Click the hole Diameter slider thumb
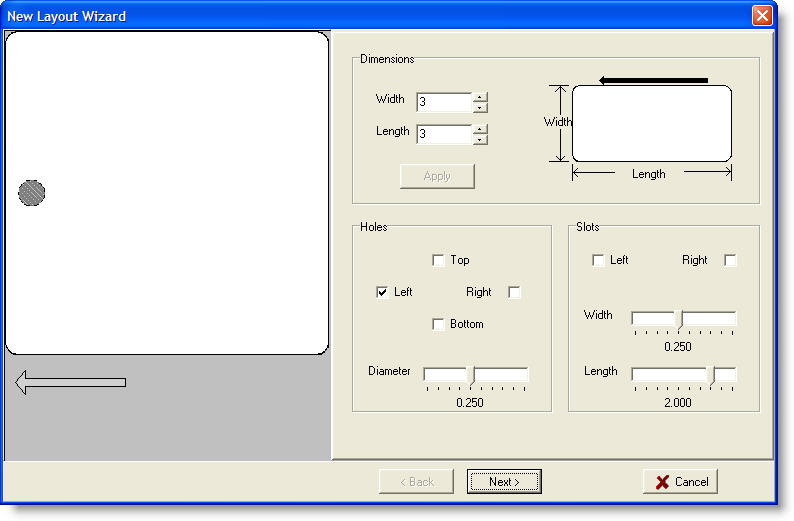This screenshot has width=794, height=521. (x=471, y=377)
